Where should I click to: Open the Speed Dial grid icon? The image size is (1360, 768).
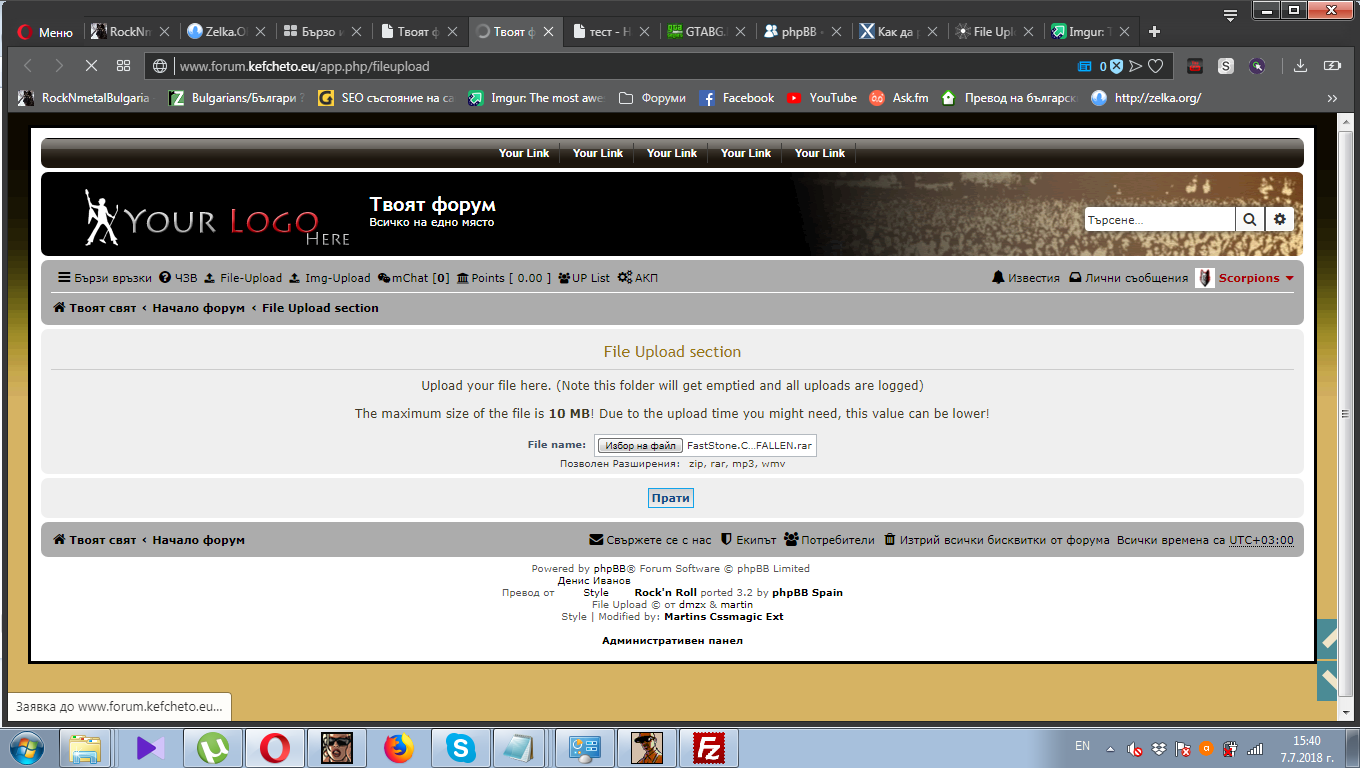click(x=123, y=66)
